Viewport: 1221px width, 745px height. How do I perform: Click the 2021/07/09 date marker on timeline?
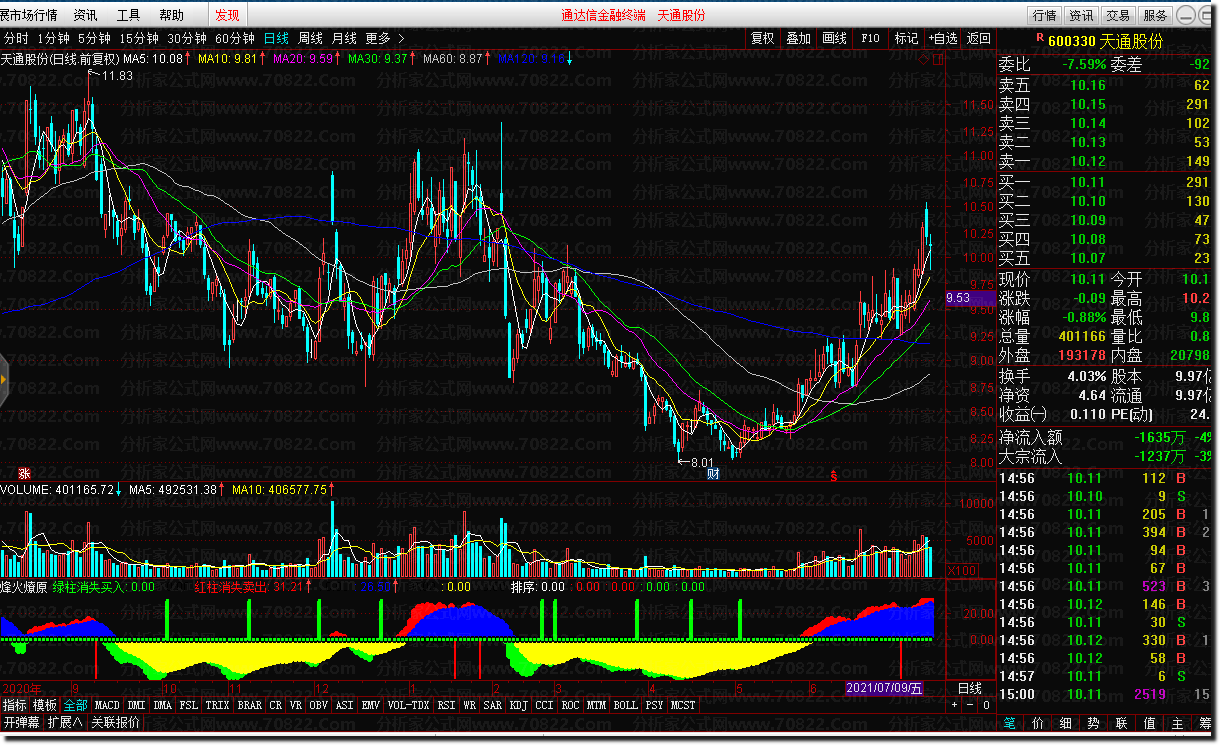click(884, 688)
